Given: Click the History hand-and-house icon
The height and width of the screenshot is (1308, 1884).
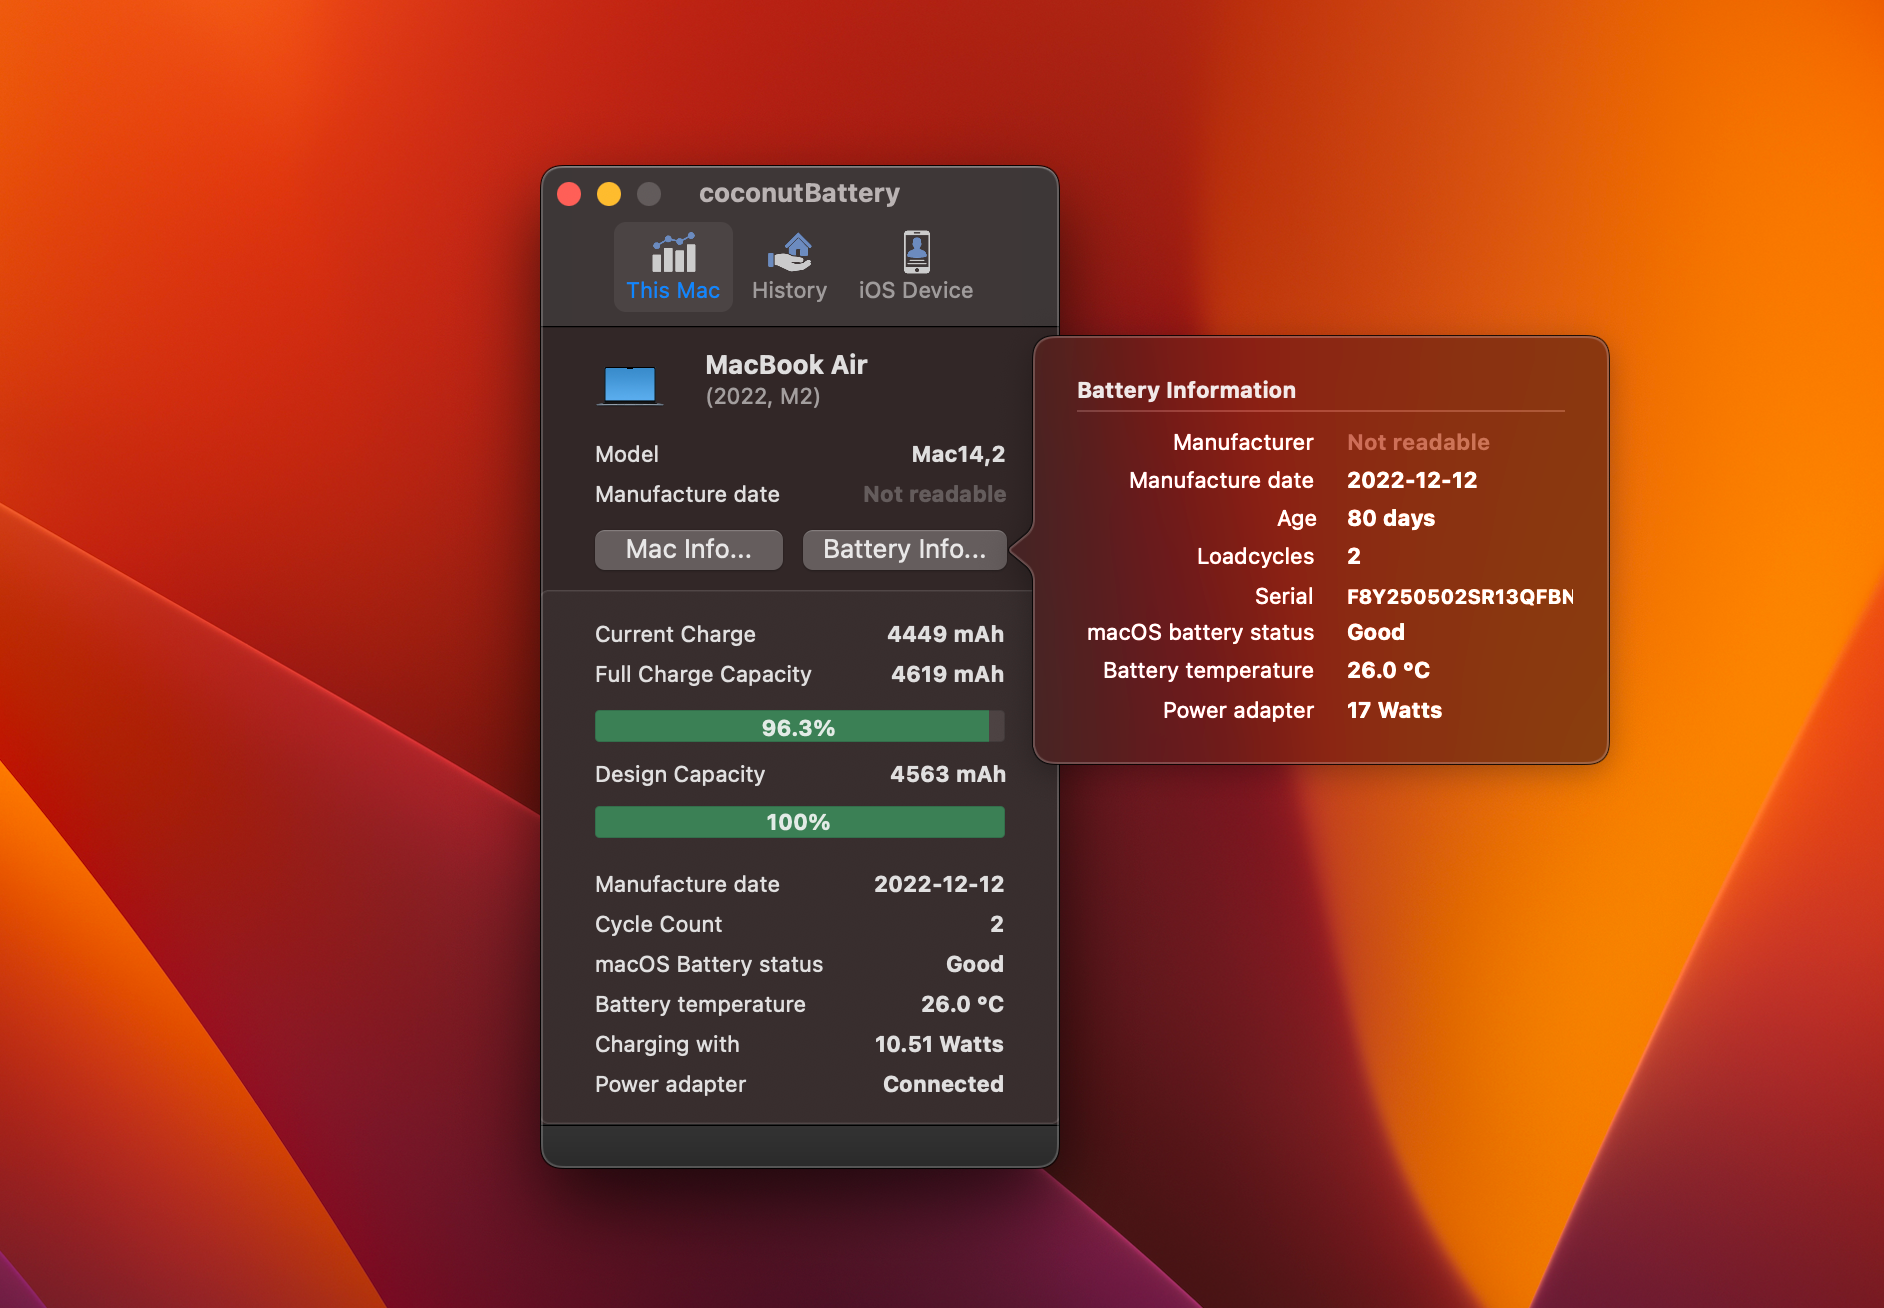Looking at the screenshot, I should pos(790,253).
